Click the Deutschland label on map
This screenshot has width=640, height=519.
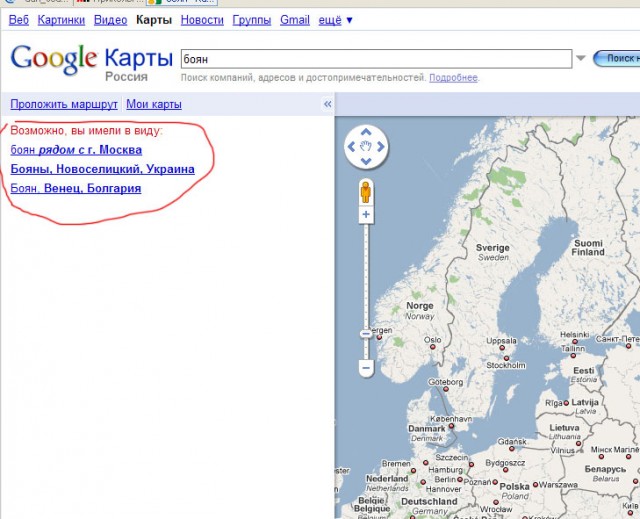429,501
